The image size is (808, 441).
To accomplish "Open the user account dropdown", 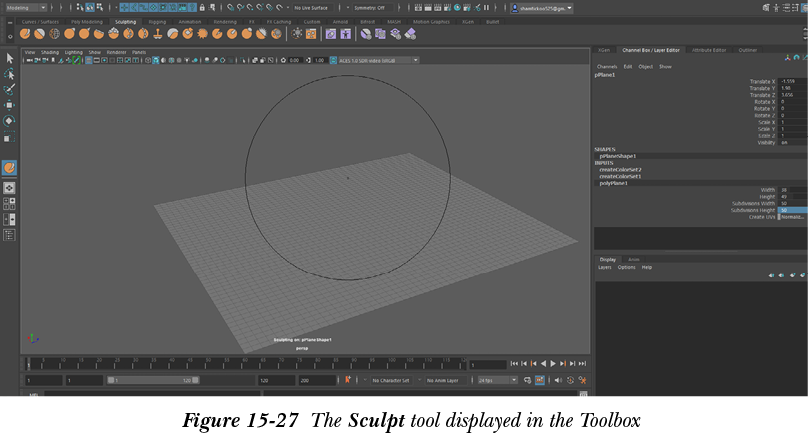I will pos(547,7).
